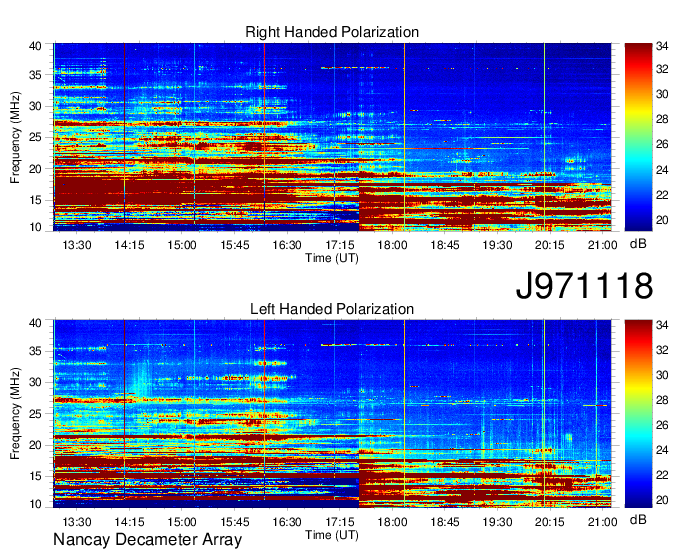The width and height of the screenshot is (680, 552).
Task: Click the 'Left Handed Polarization' title
Action: pyautogui.click(x=332, y=309)
